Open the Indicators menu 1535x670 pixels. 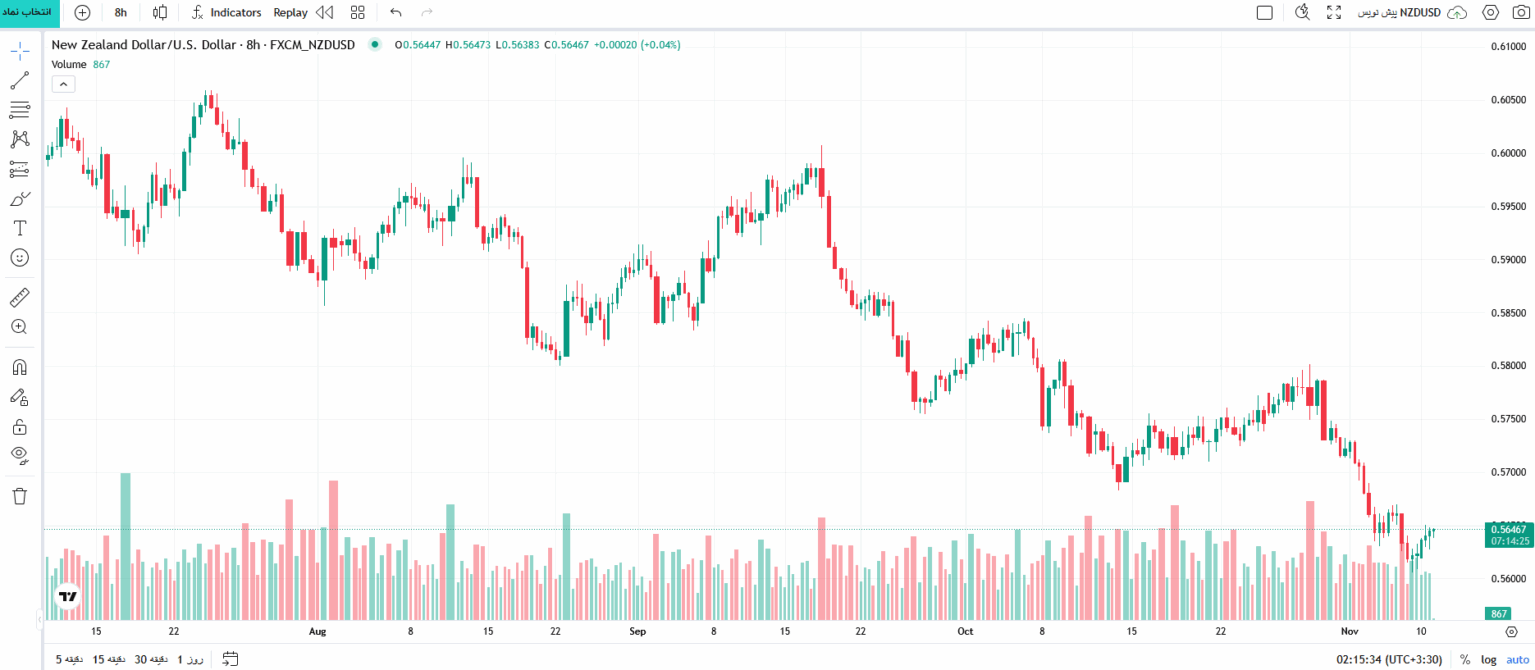(x=226, y=12)
